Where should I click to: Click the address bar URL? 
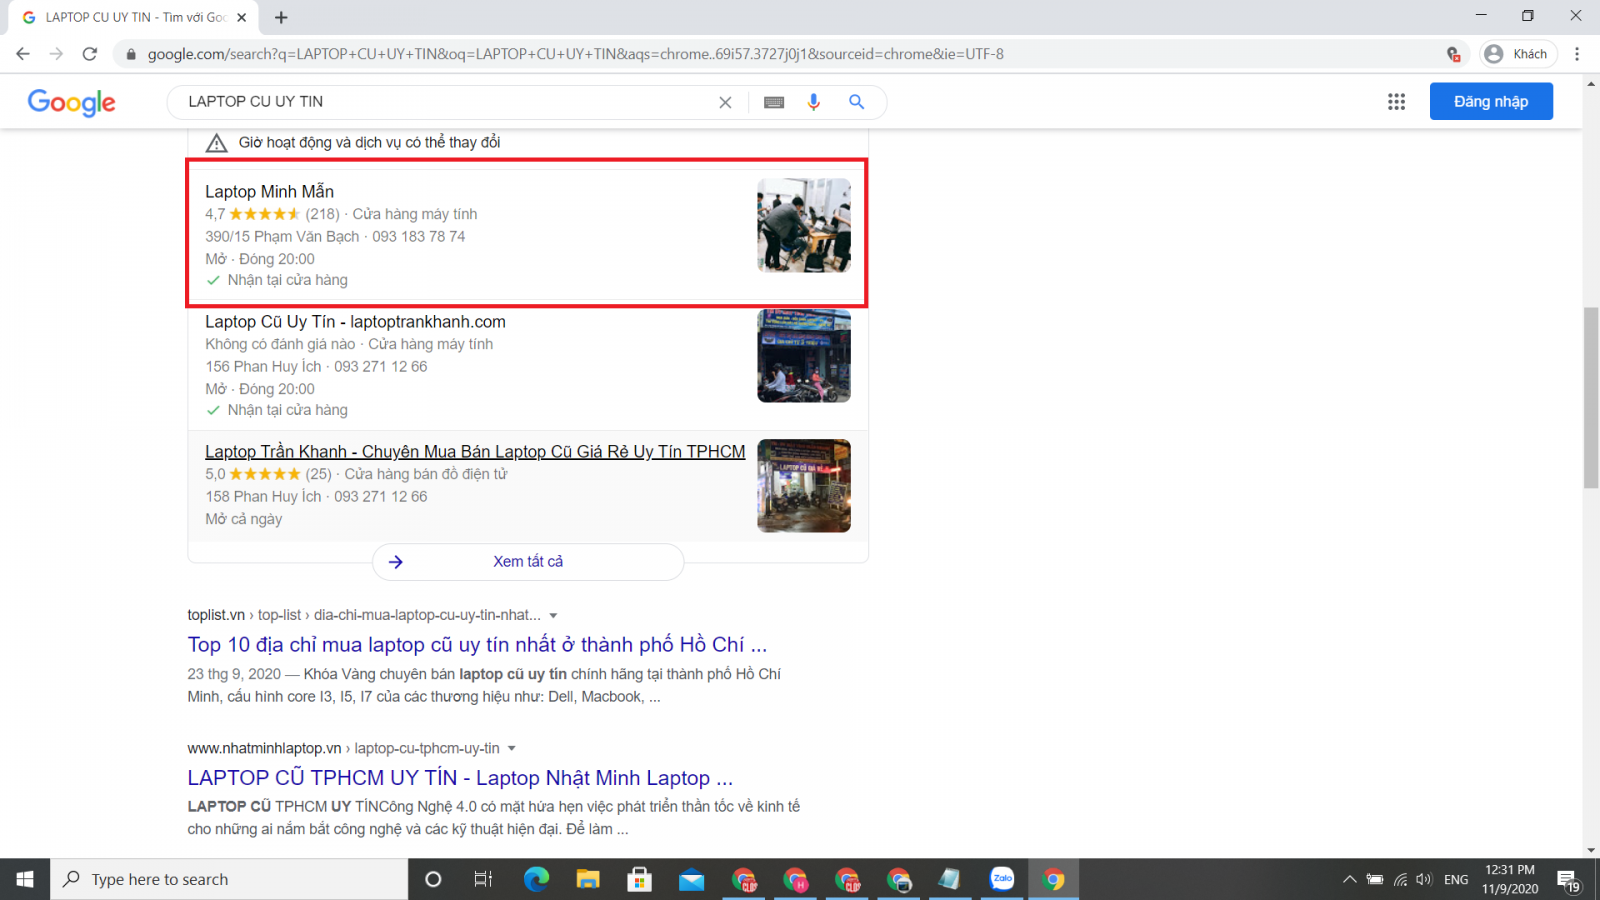click(575, 54)
